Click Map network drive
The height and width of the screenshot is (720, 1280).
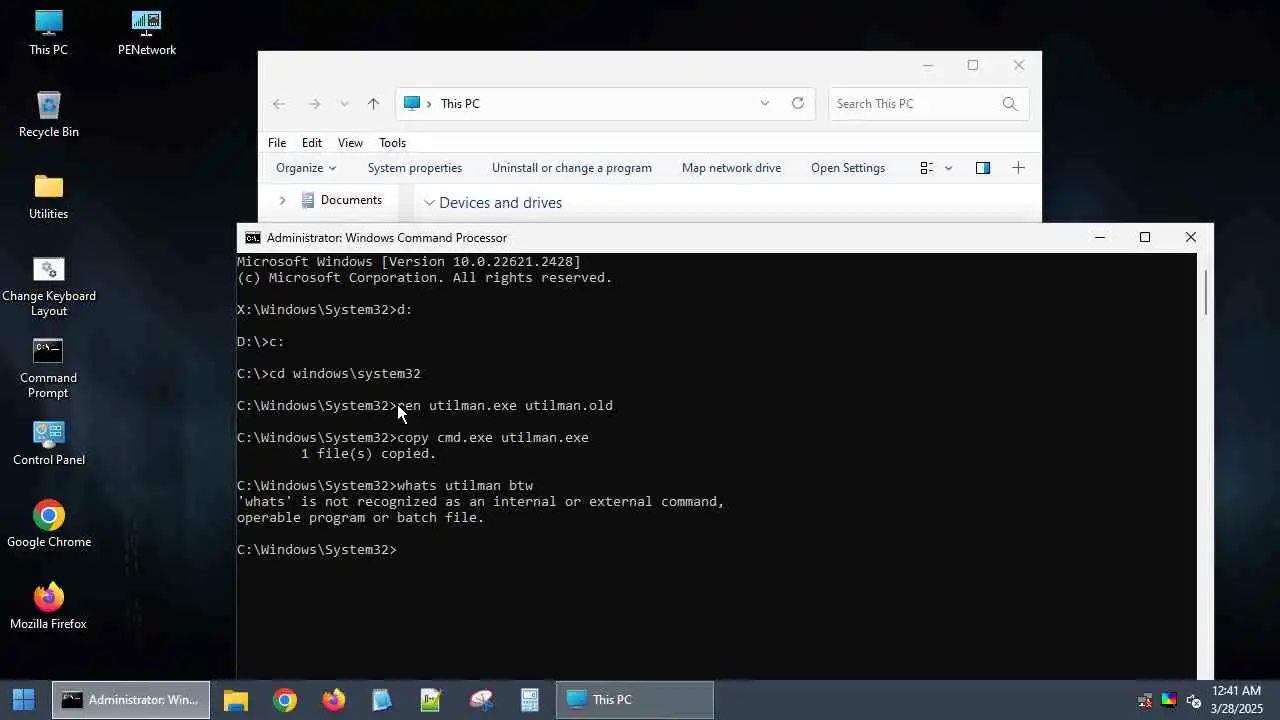[x=731, y=168]
